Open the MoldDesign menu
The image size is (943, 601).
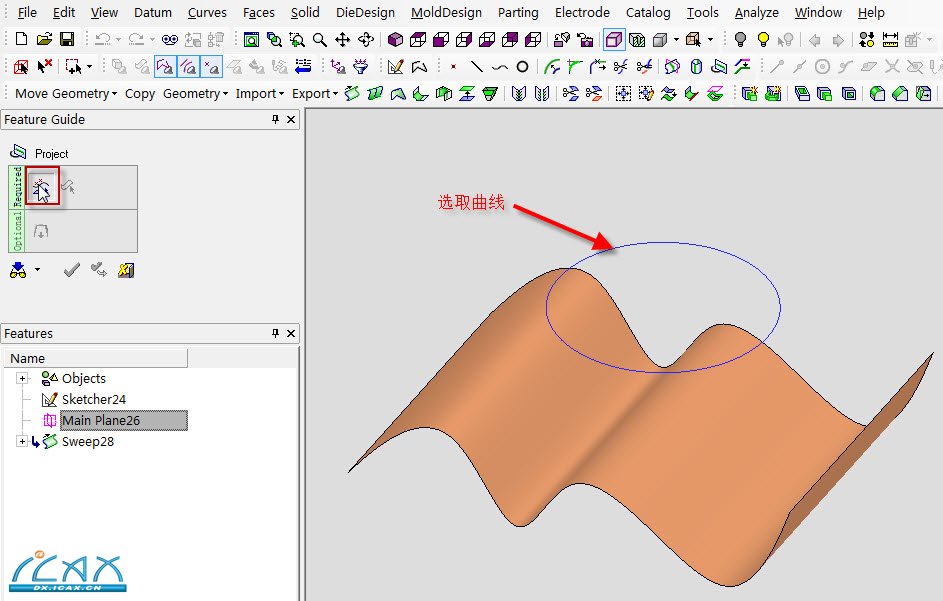point(446,12)
